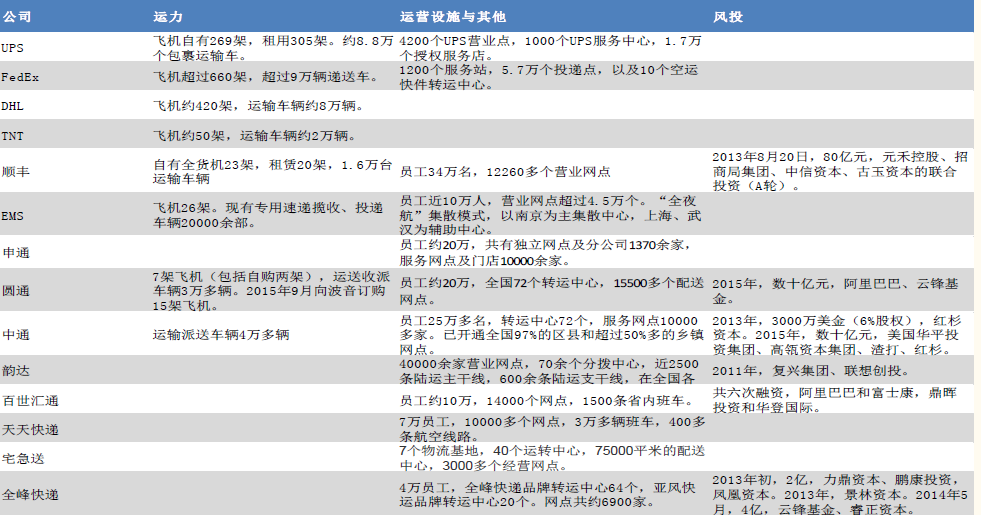Click 全峰快递 facilities cell '4万员工'
This screenshot has width=981, height=515.
point(547,495)
